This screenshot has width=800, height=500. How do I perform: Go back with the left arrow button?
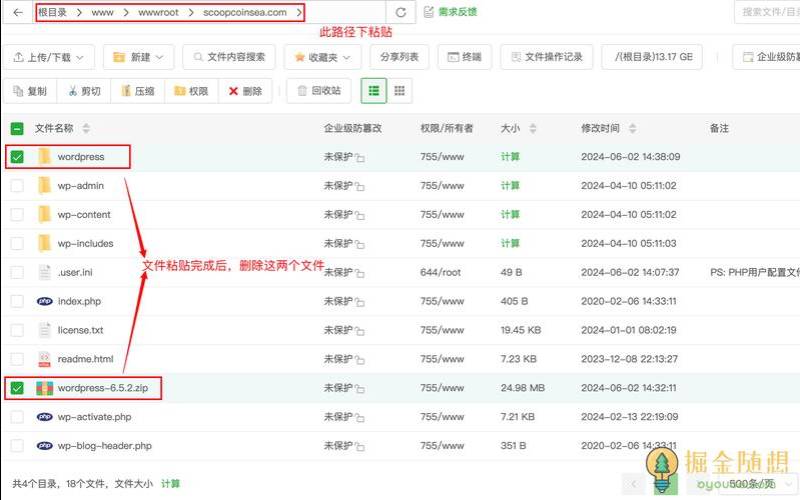(18, 12)
